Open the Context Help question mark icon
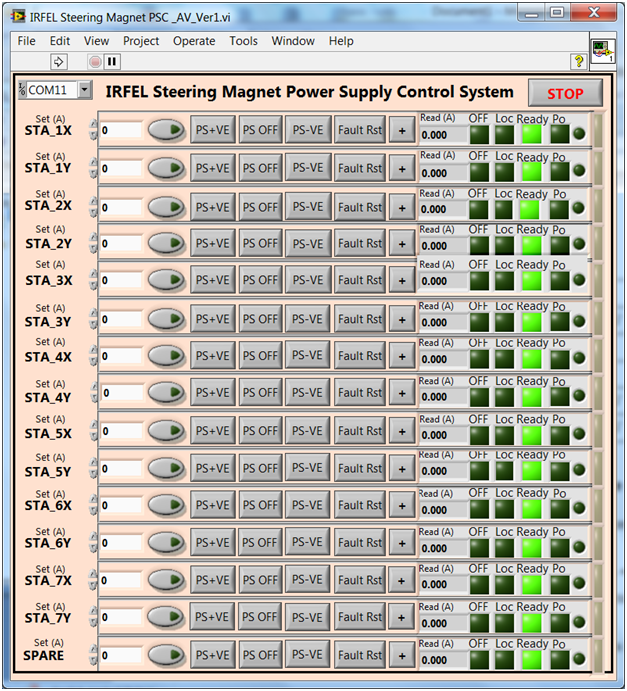 [x=579, y=61]
